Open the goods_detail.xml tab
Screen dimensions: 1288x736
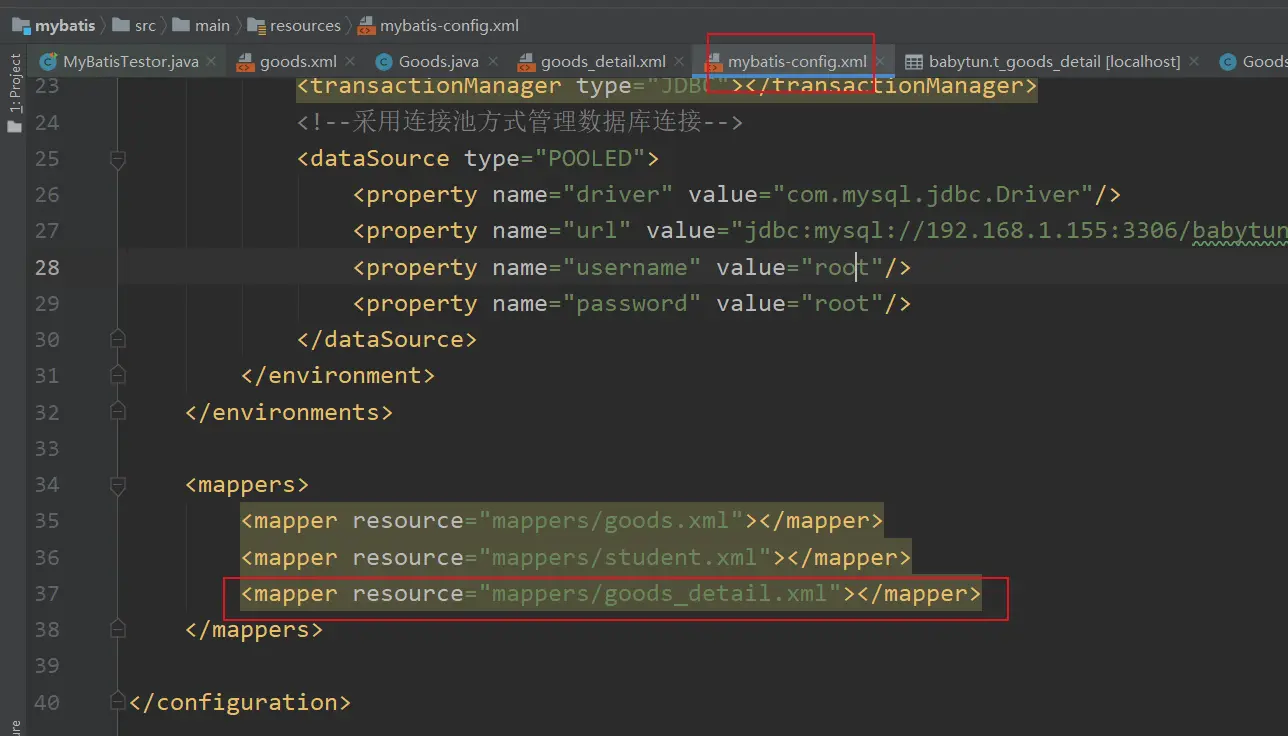coord(602,62)
